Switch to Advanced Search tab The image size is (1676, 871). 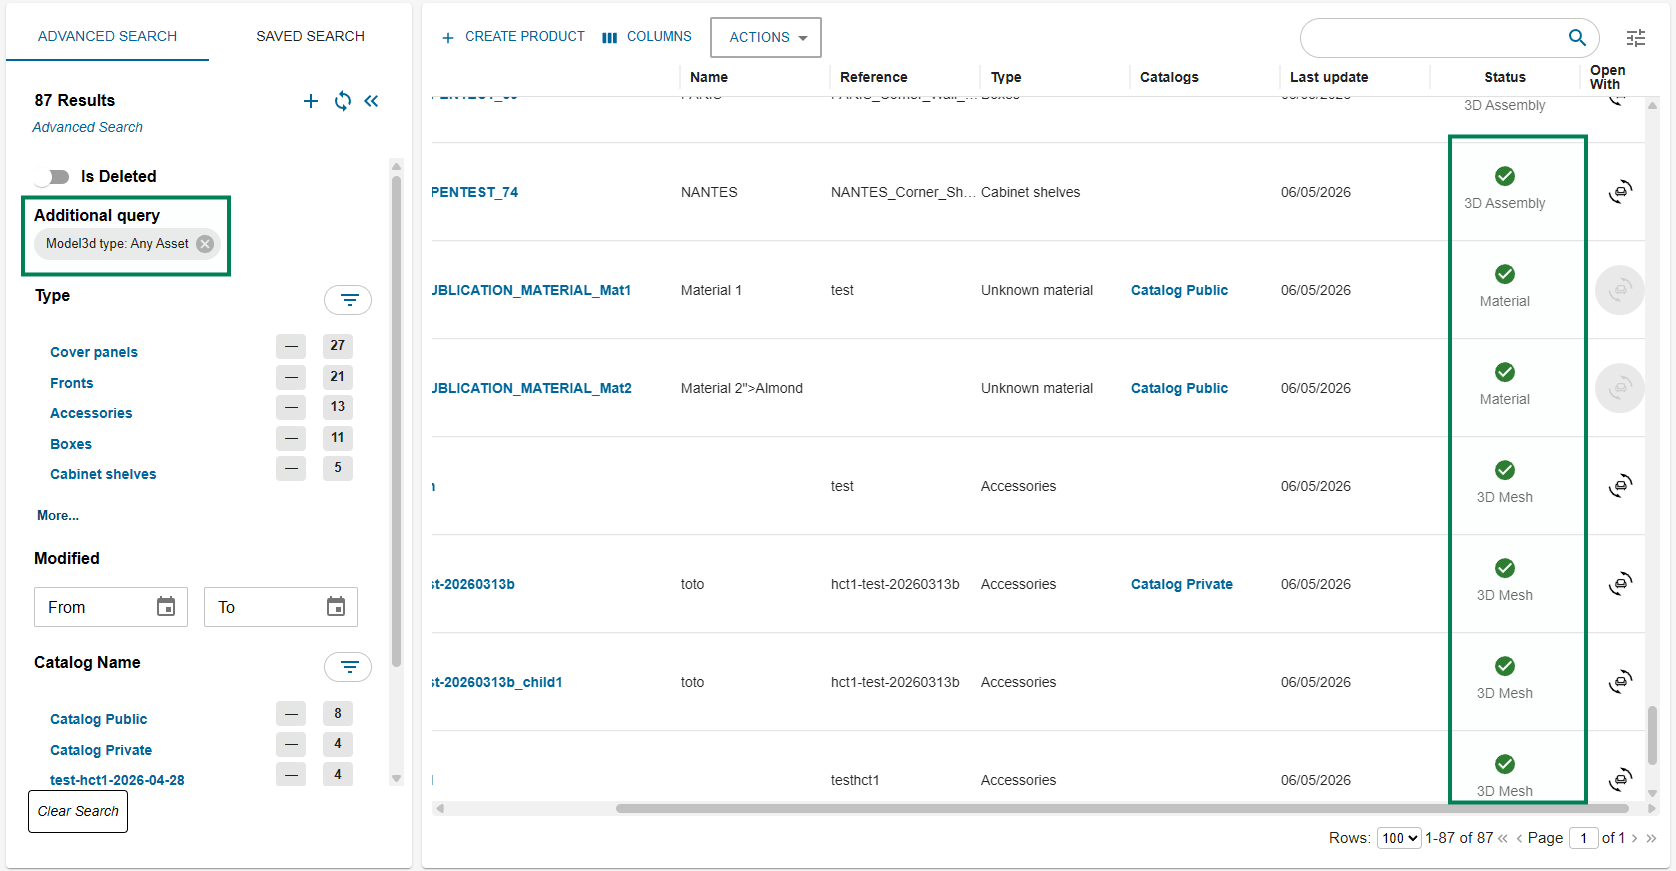click(107, 36)
